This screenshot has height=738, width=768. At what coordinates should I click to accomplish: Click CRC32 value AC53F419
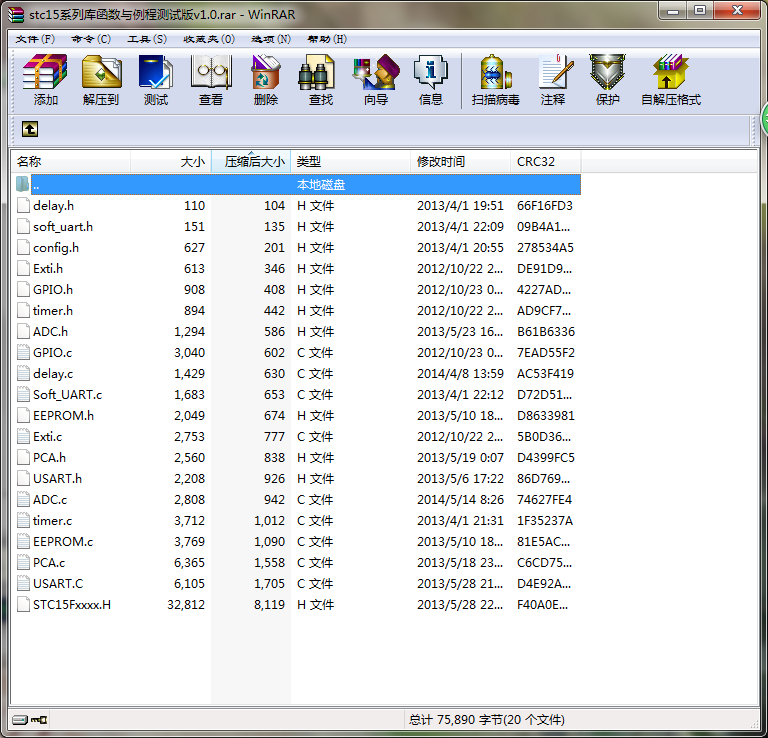point(545,374)
